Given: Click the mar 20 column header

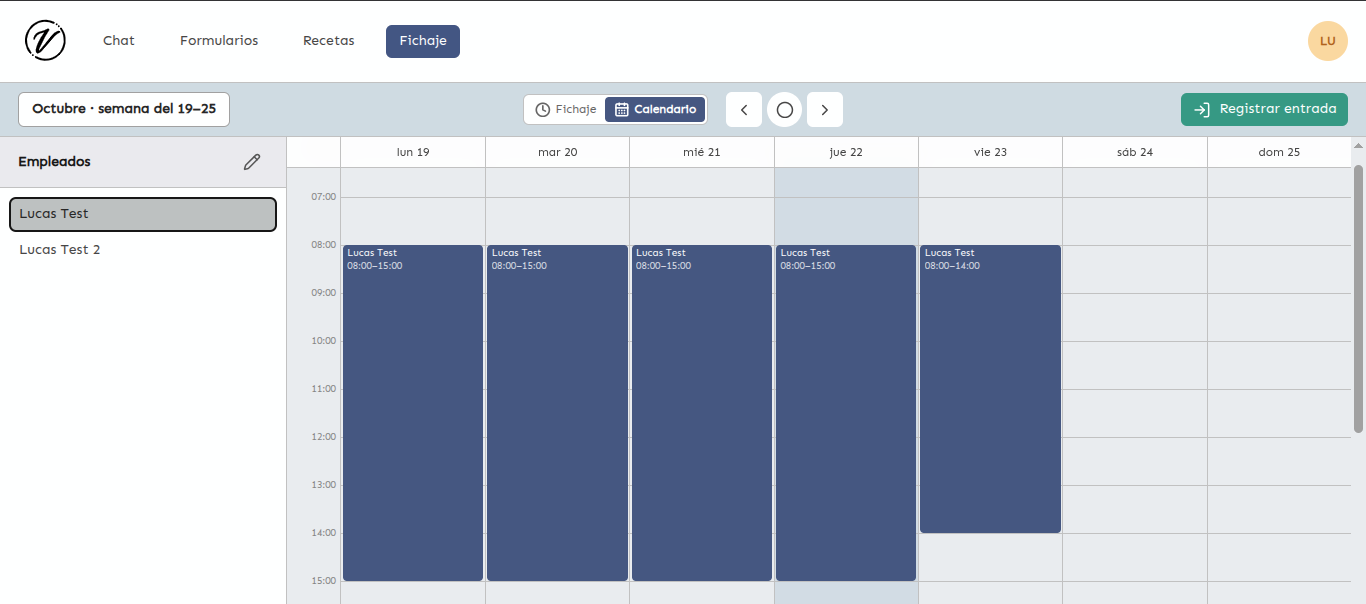Looking at the screenshot, I should click(557, 152).
